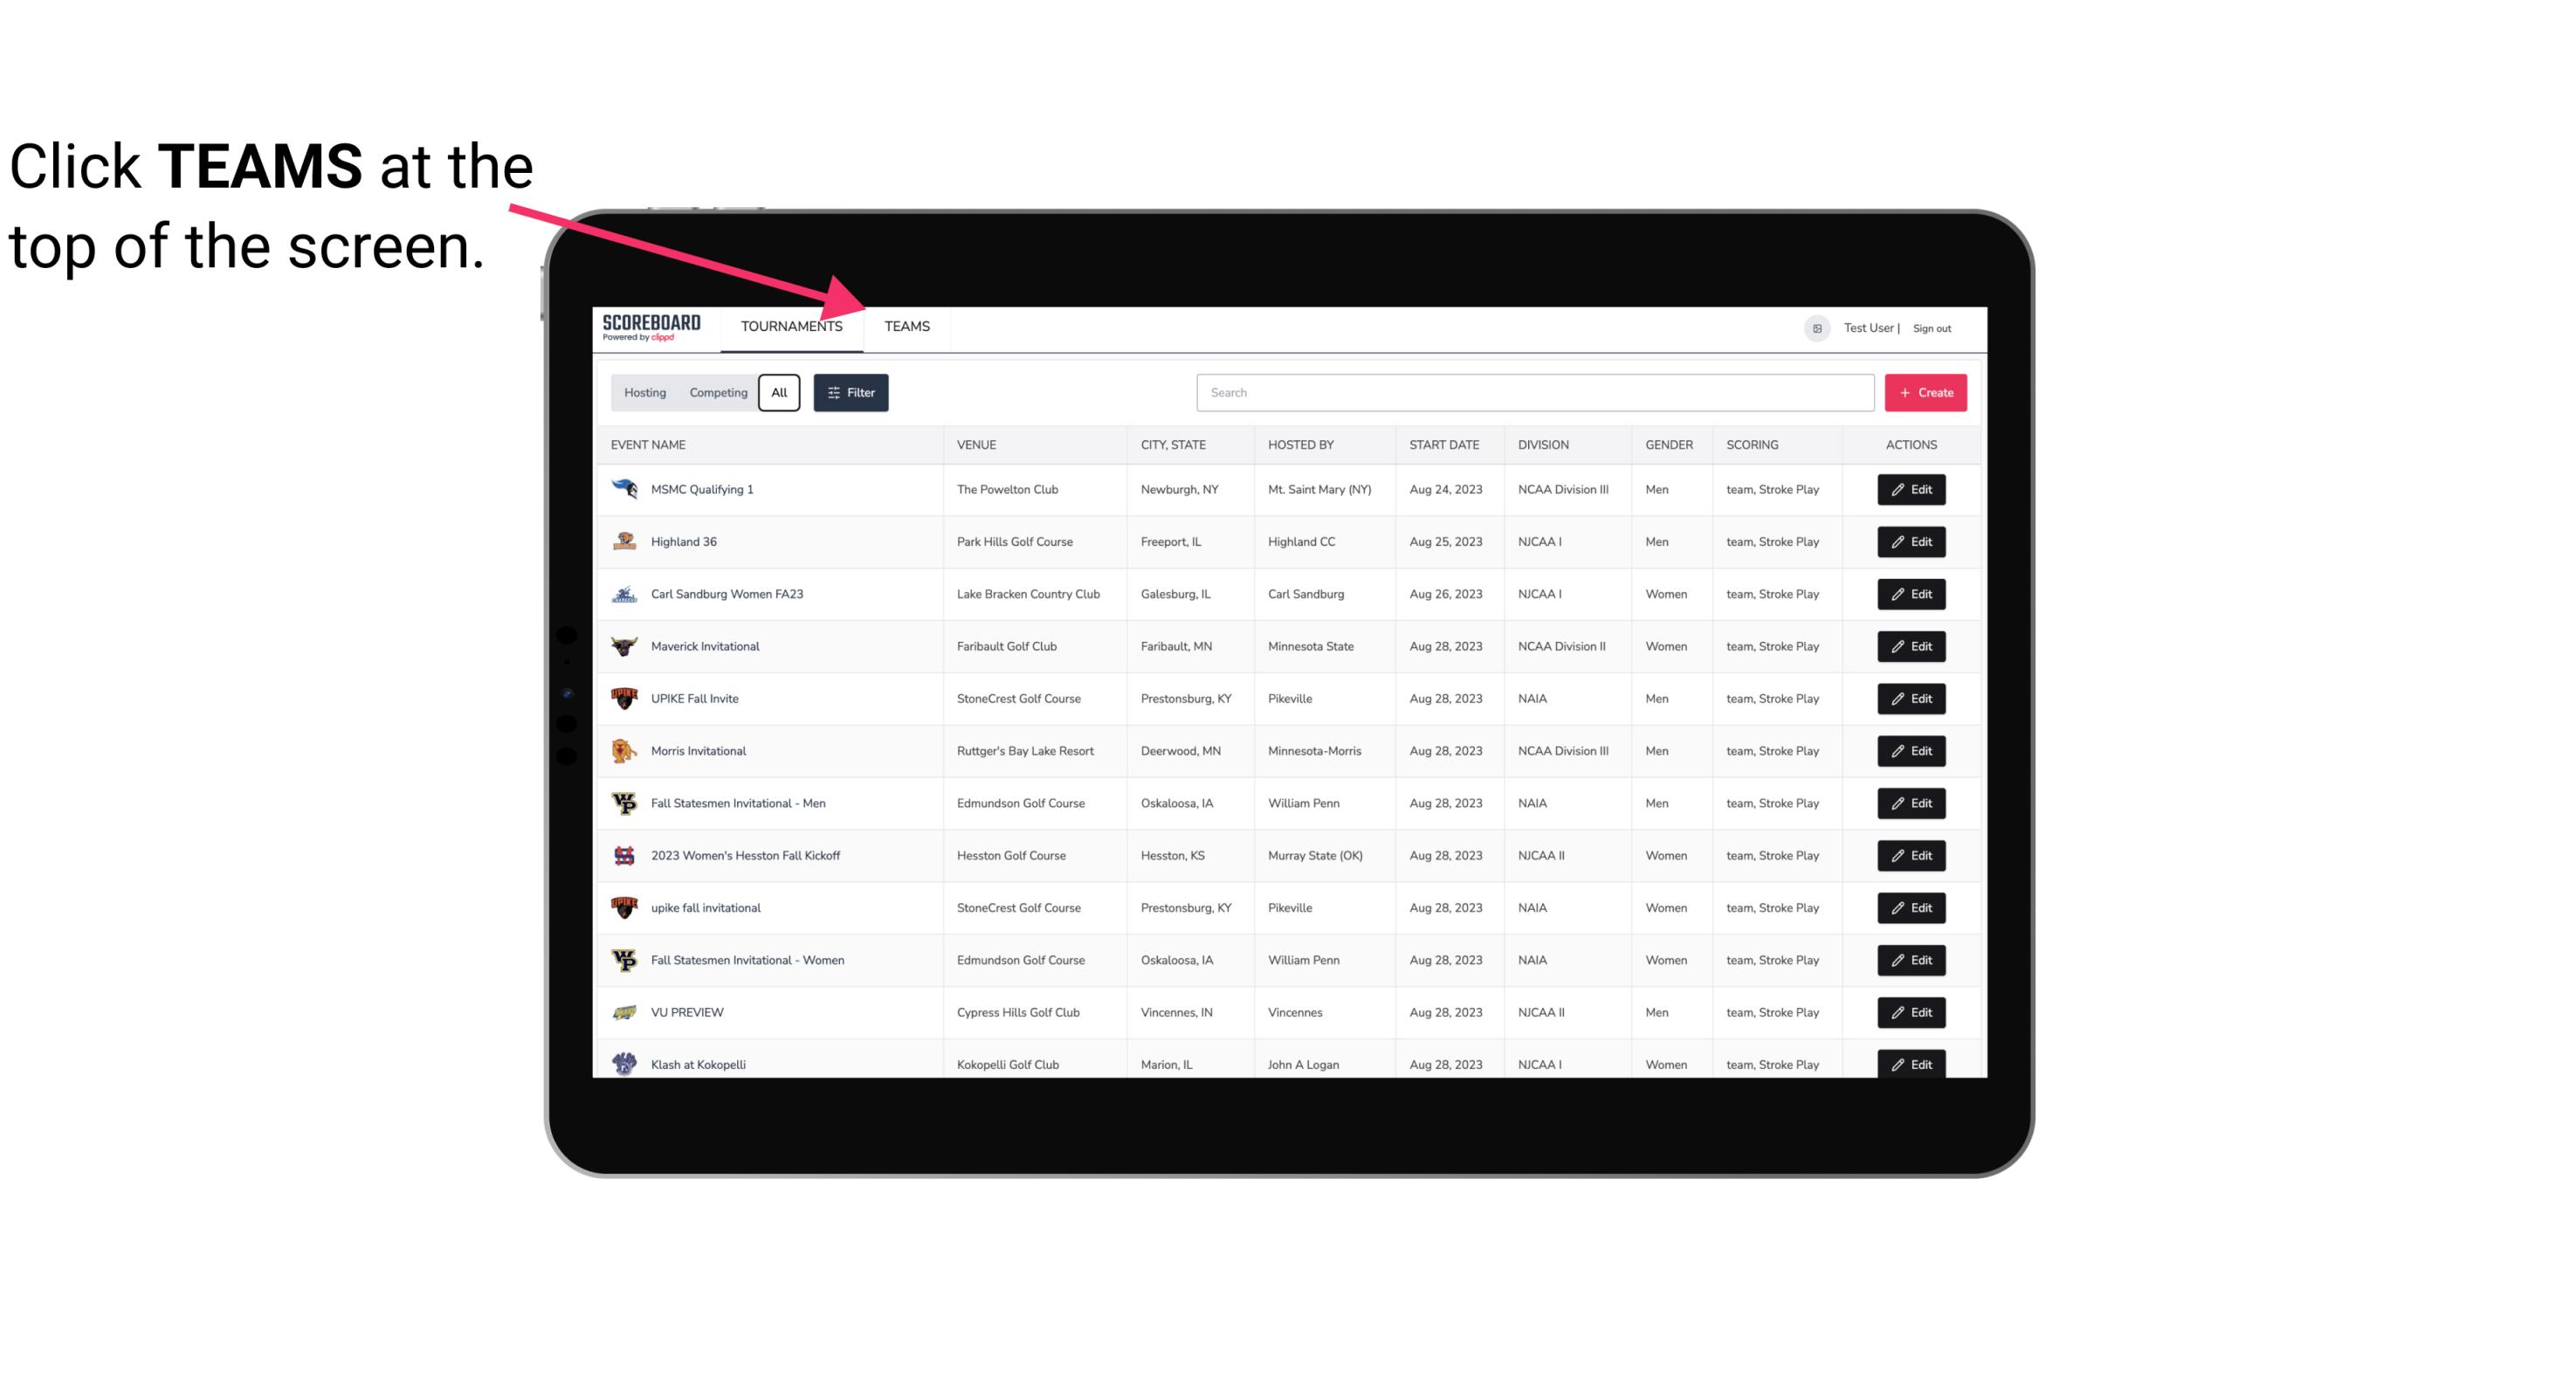Select the All filter toggle
This screenshot has height=1386, width=2576.
tap(778, 393)
